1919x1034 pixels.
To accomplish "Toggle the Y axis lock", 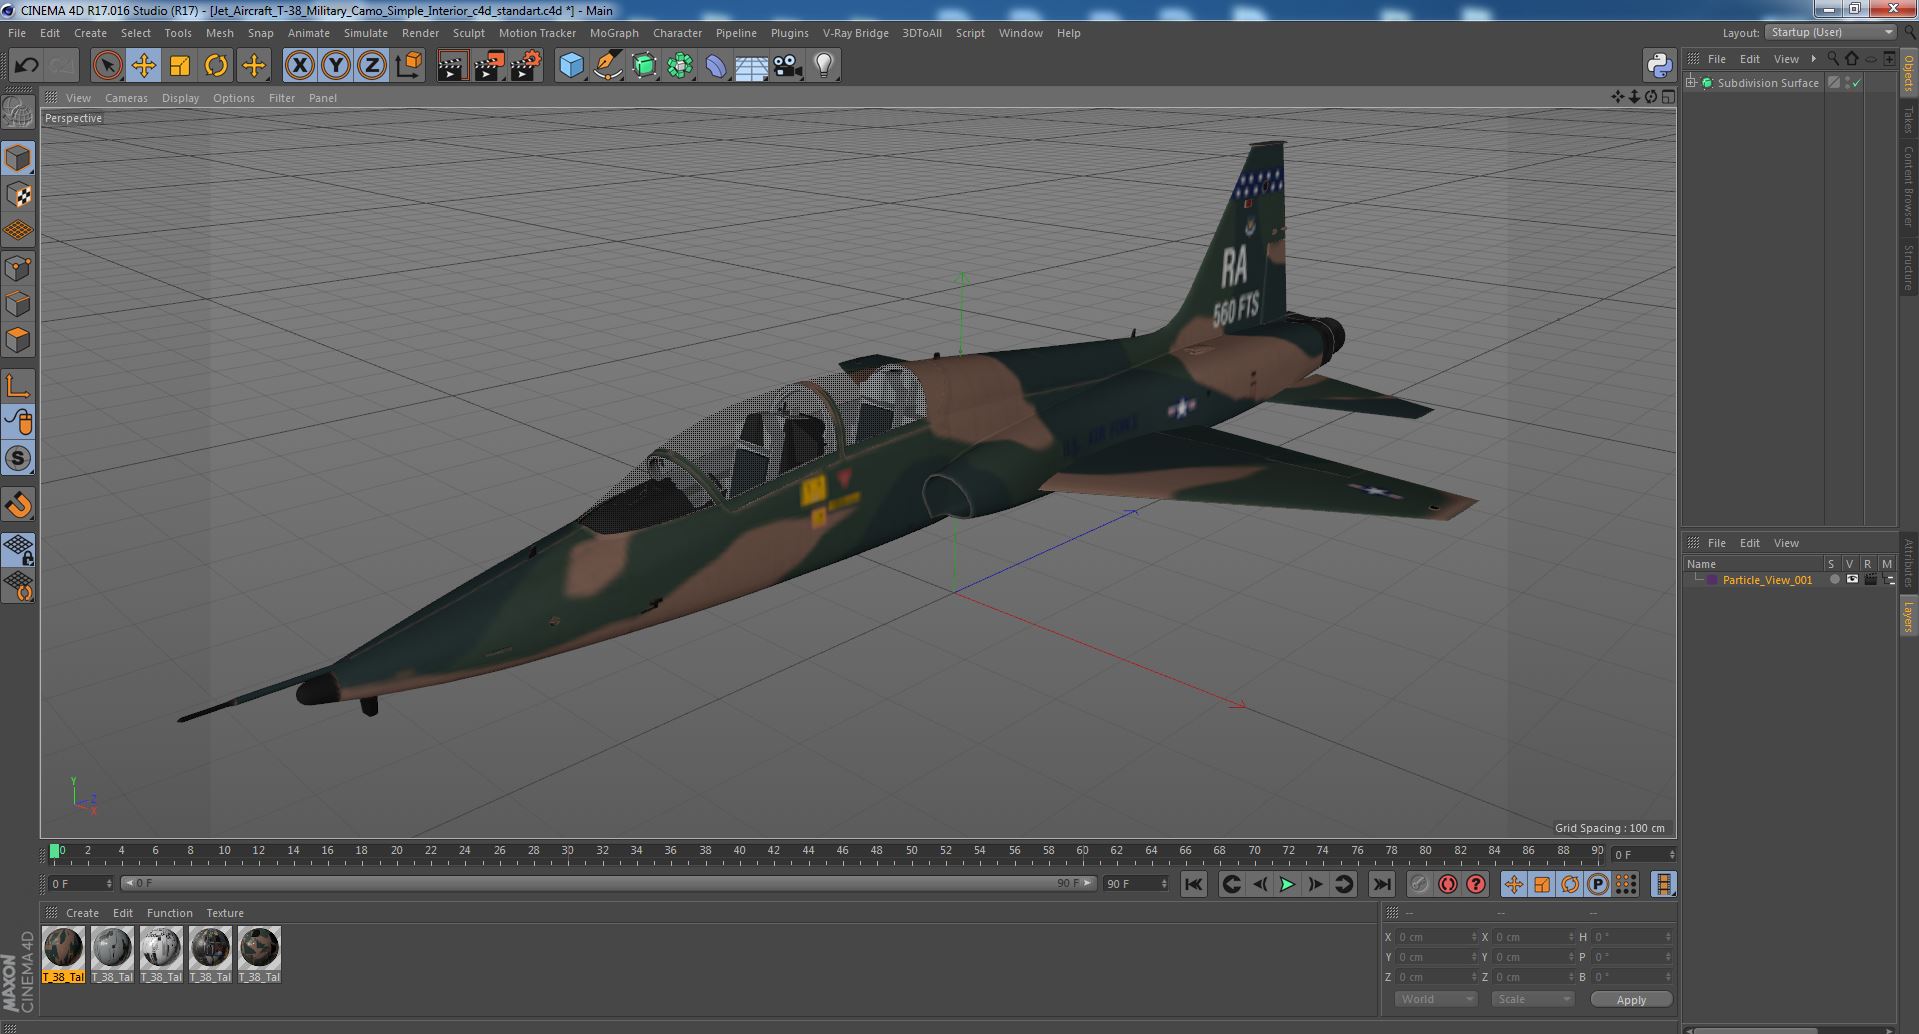I will tap(335, 66).
